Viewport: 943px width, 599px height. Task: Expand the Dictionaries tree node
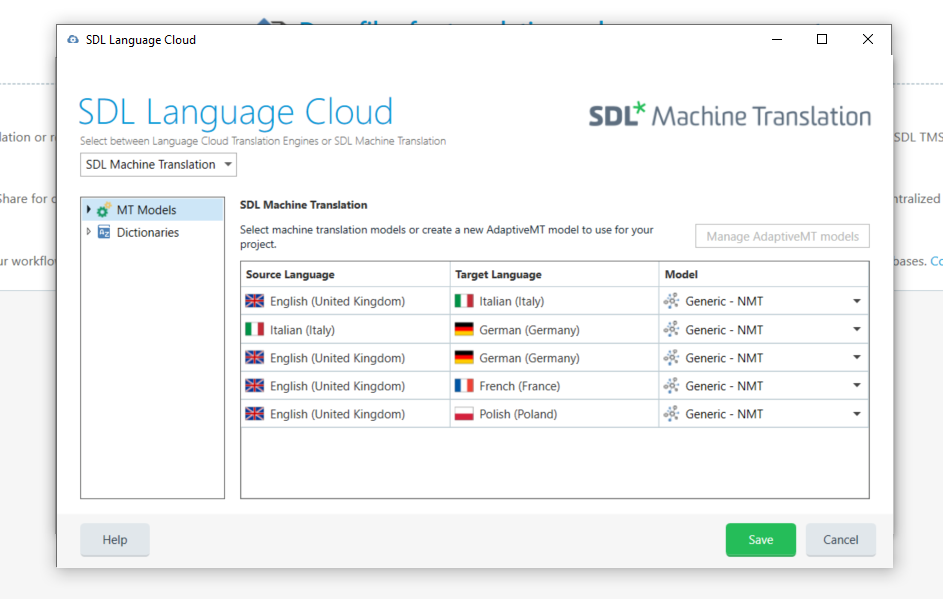(88, 232)
